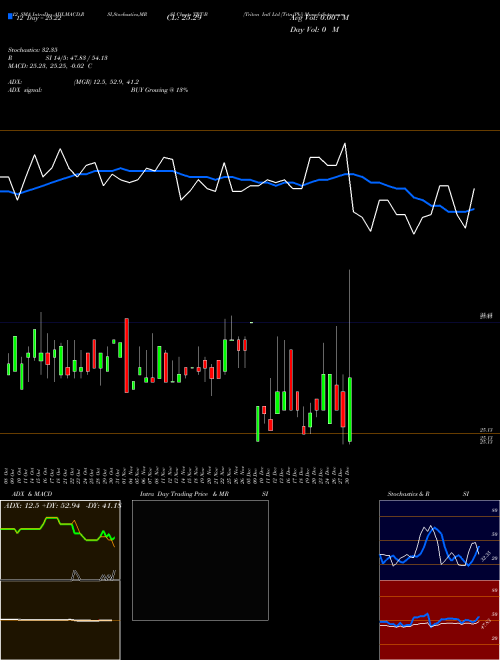Image resolution: width=500 pixels, height=660 pixels.
Task: Click the long red candle around 31 Oct
Action: (x=126, y=355)
